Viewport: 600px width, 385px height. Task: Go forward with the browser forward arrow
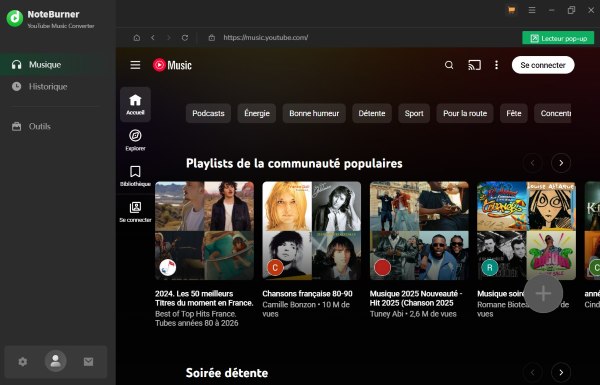click(169, 38)
